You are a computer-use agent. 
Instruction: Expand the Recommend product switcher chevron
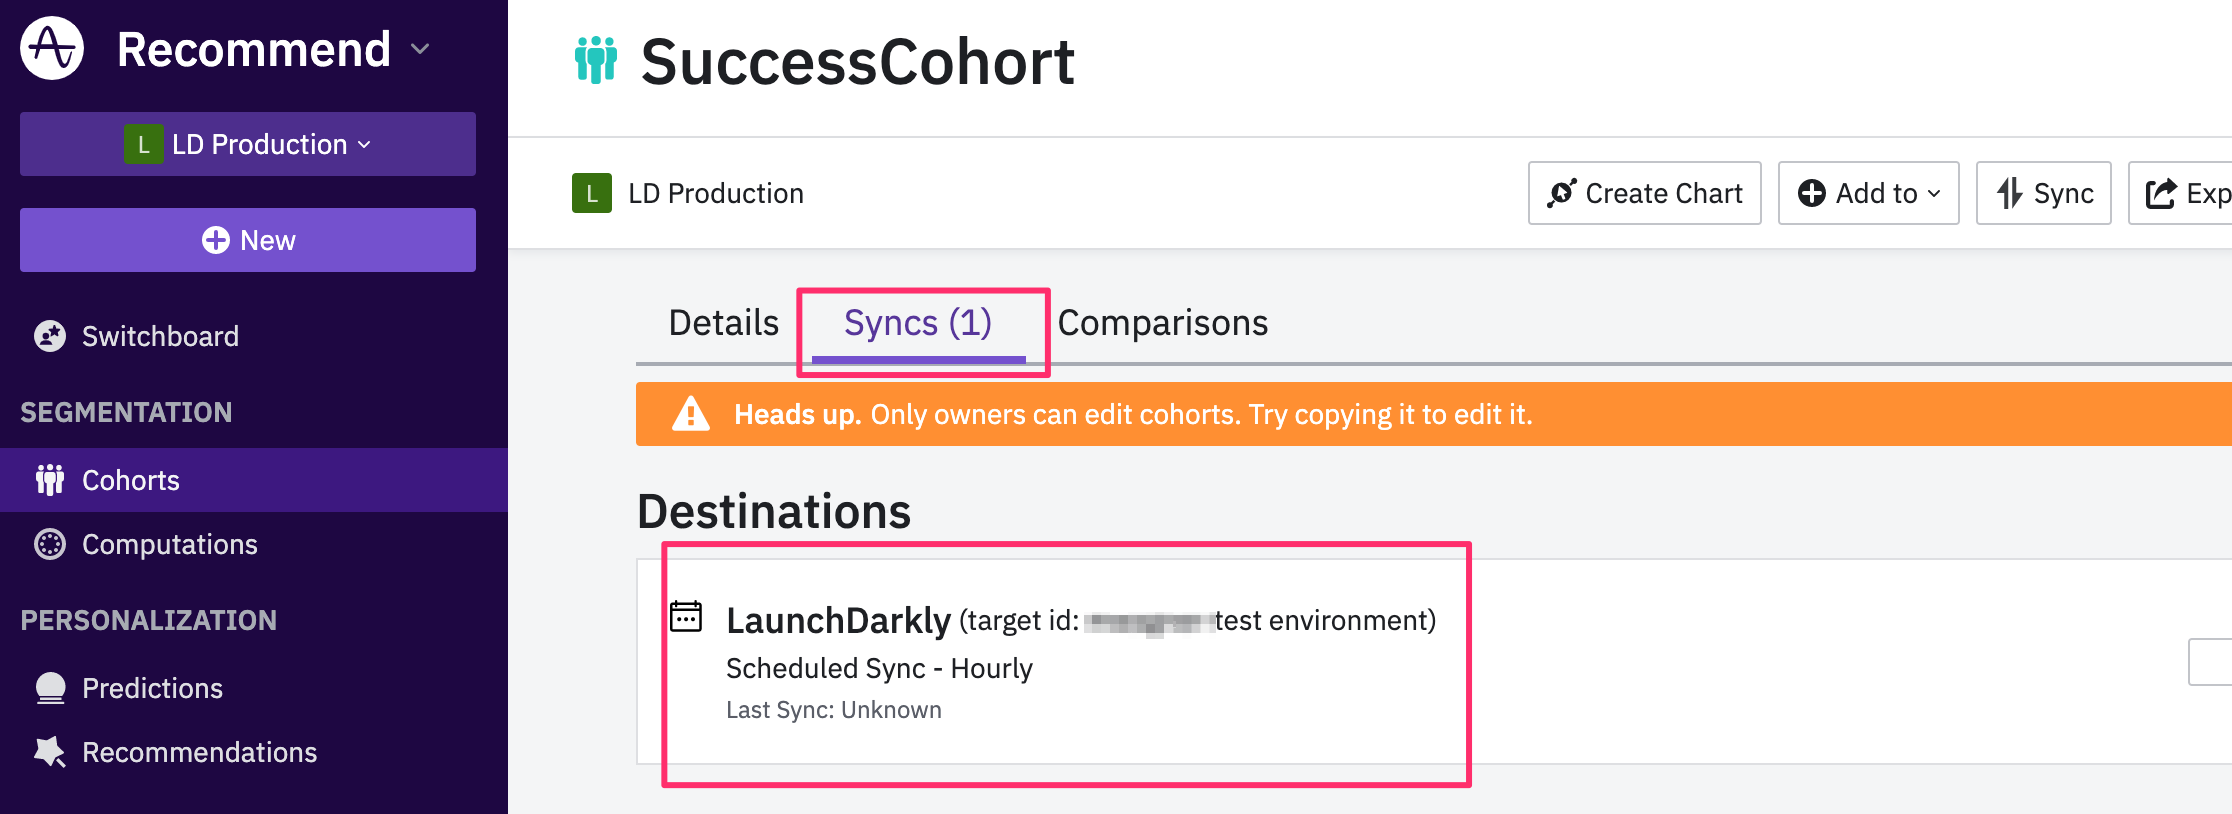click(x=421, y=49)
